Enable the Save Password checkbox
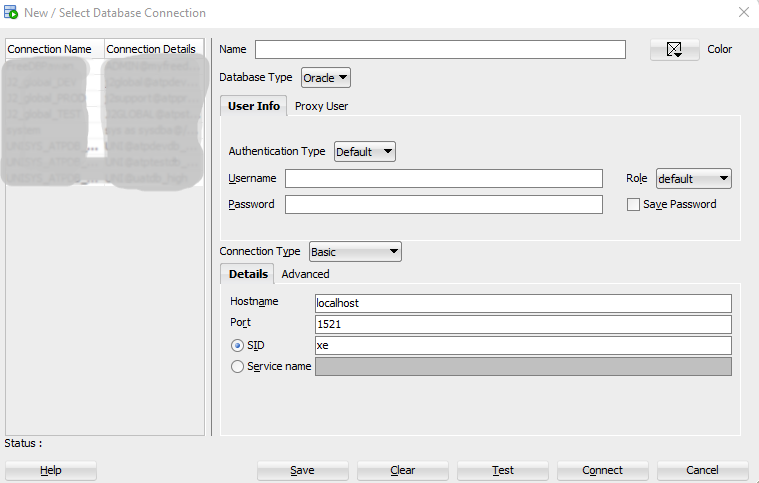759x483 pixels. 633,204
